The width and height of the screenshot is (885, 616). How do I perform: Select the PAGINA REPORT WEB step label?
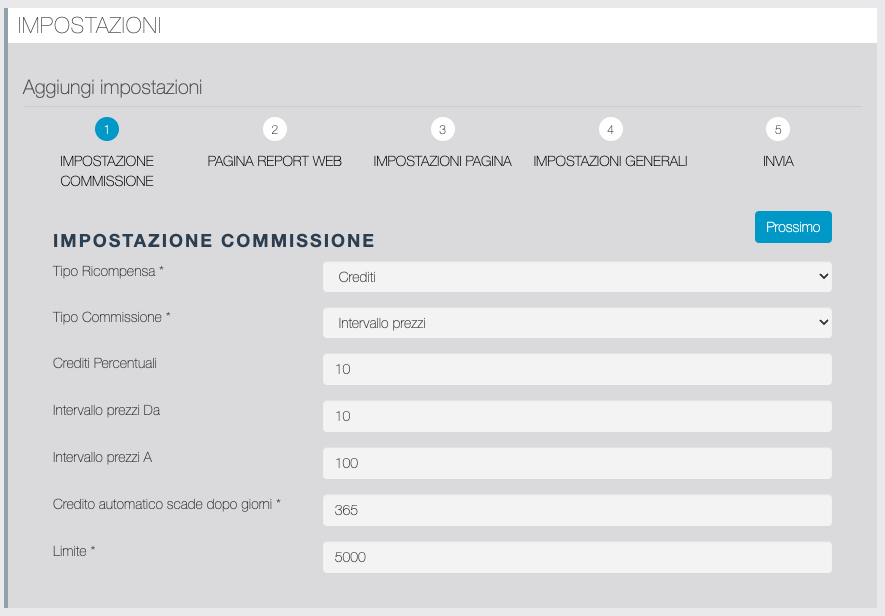(x=274, y=161)
